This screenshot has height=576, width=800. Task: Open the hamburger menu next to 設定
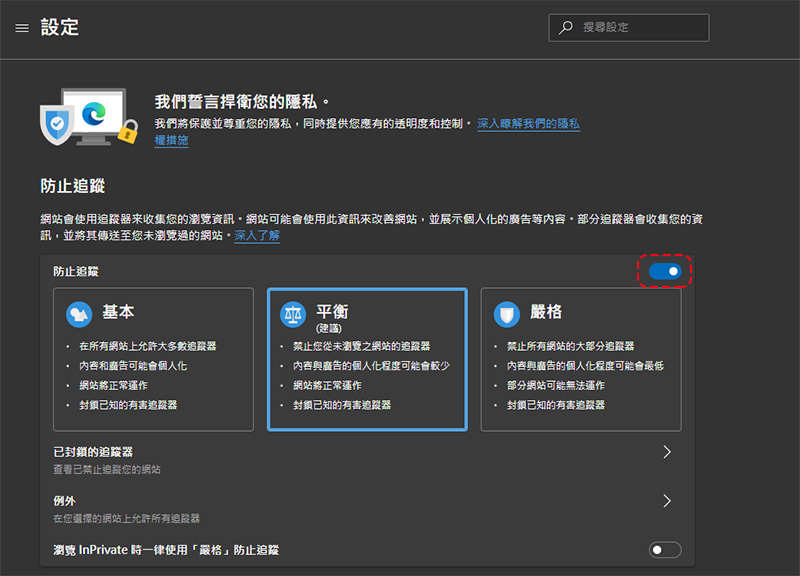click(x=22, y=28)
